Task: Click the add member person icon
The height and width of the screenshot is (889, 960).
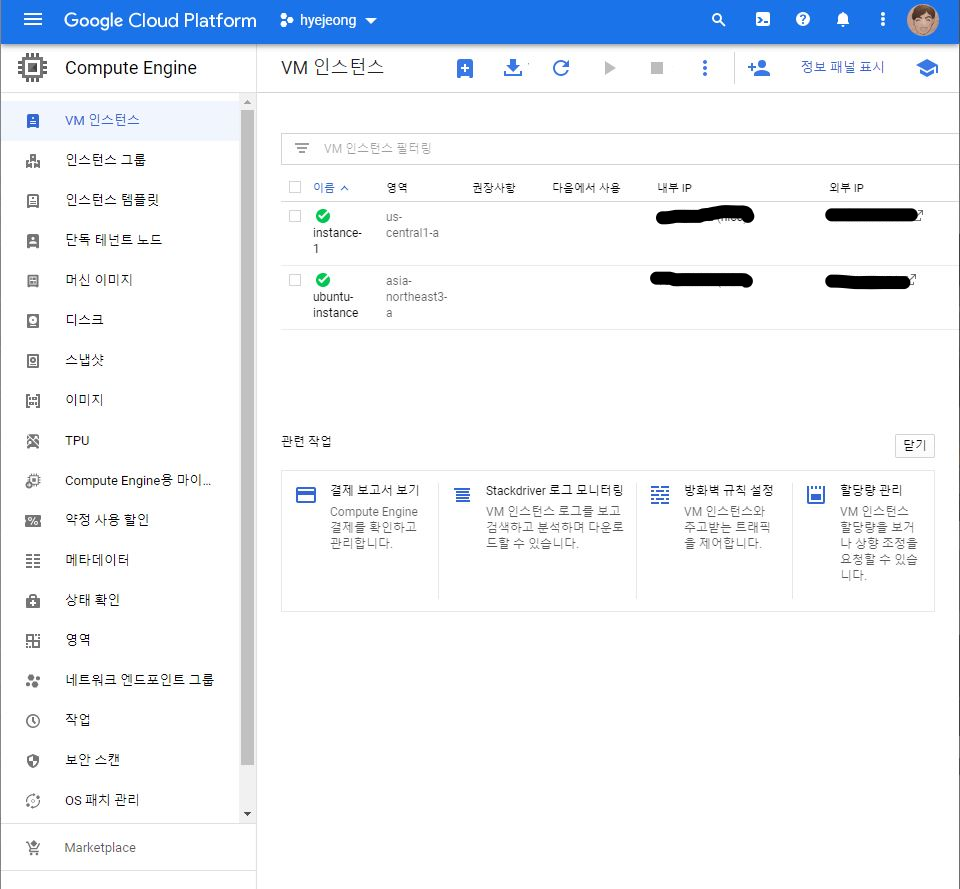Action: click(x=759, y=68)
